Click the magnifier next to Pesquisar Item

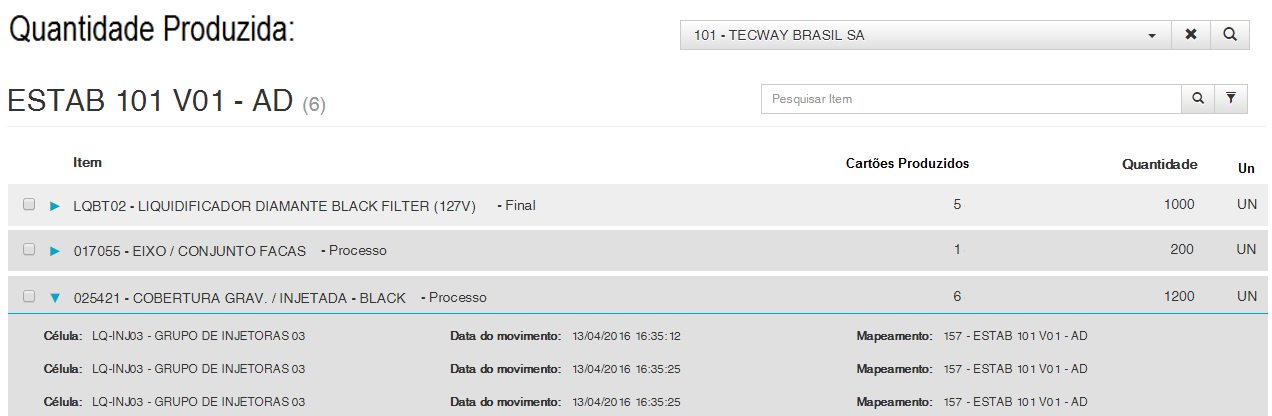(1198, 99)
